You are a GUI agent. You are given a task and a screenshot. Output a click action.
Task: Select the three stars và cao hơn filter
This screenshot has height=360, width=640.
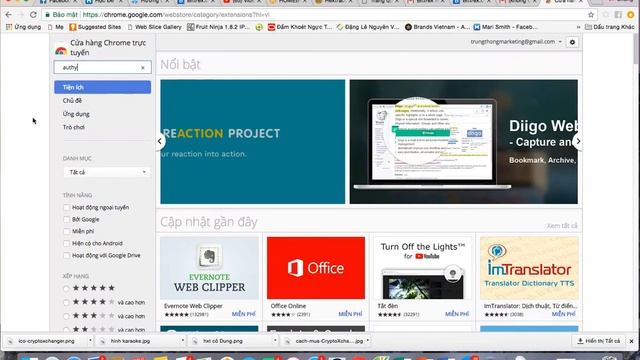click(x=66, y=316)
